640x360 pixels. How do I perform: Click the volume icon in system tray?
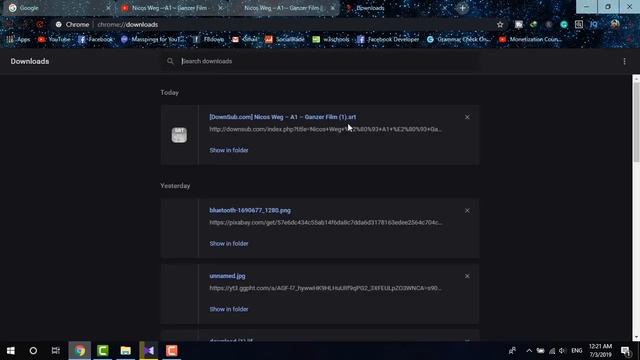tap(562, 351)
